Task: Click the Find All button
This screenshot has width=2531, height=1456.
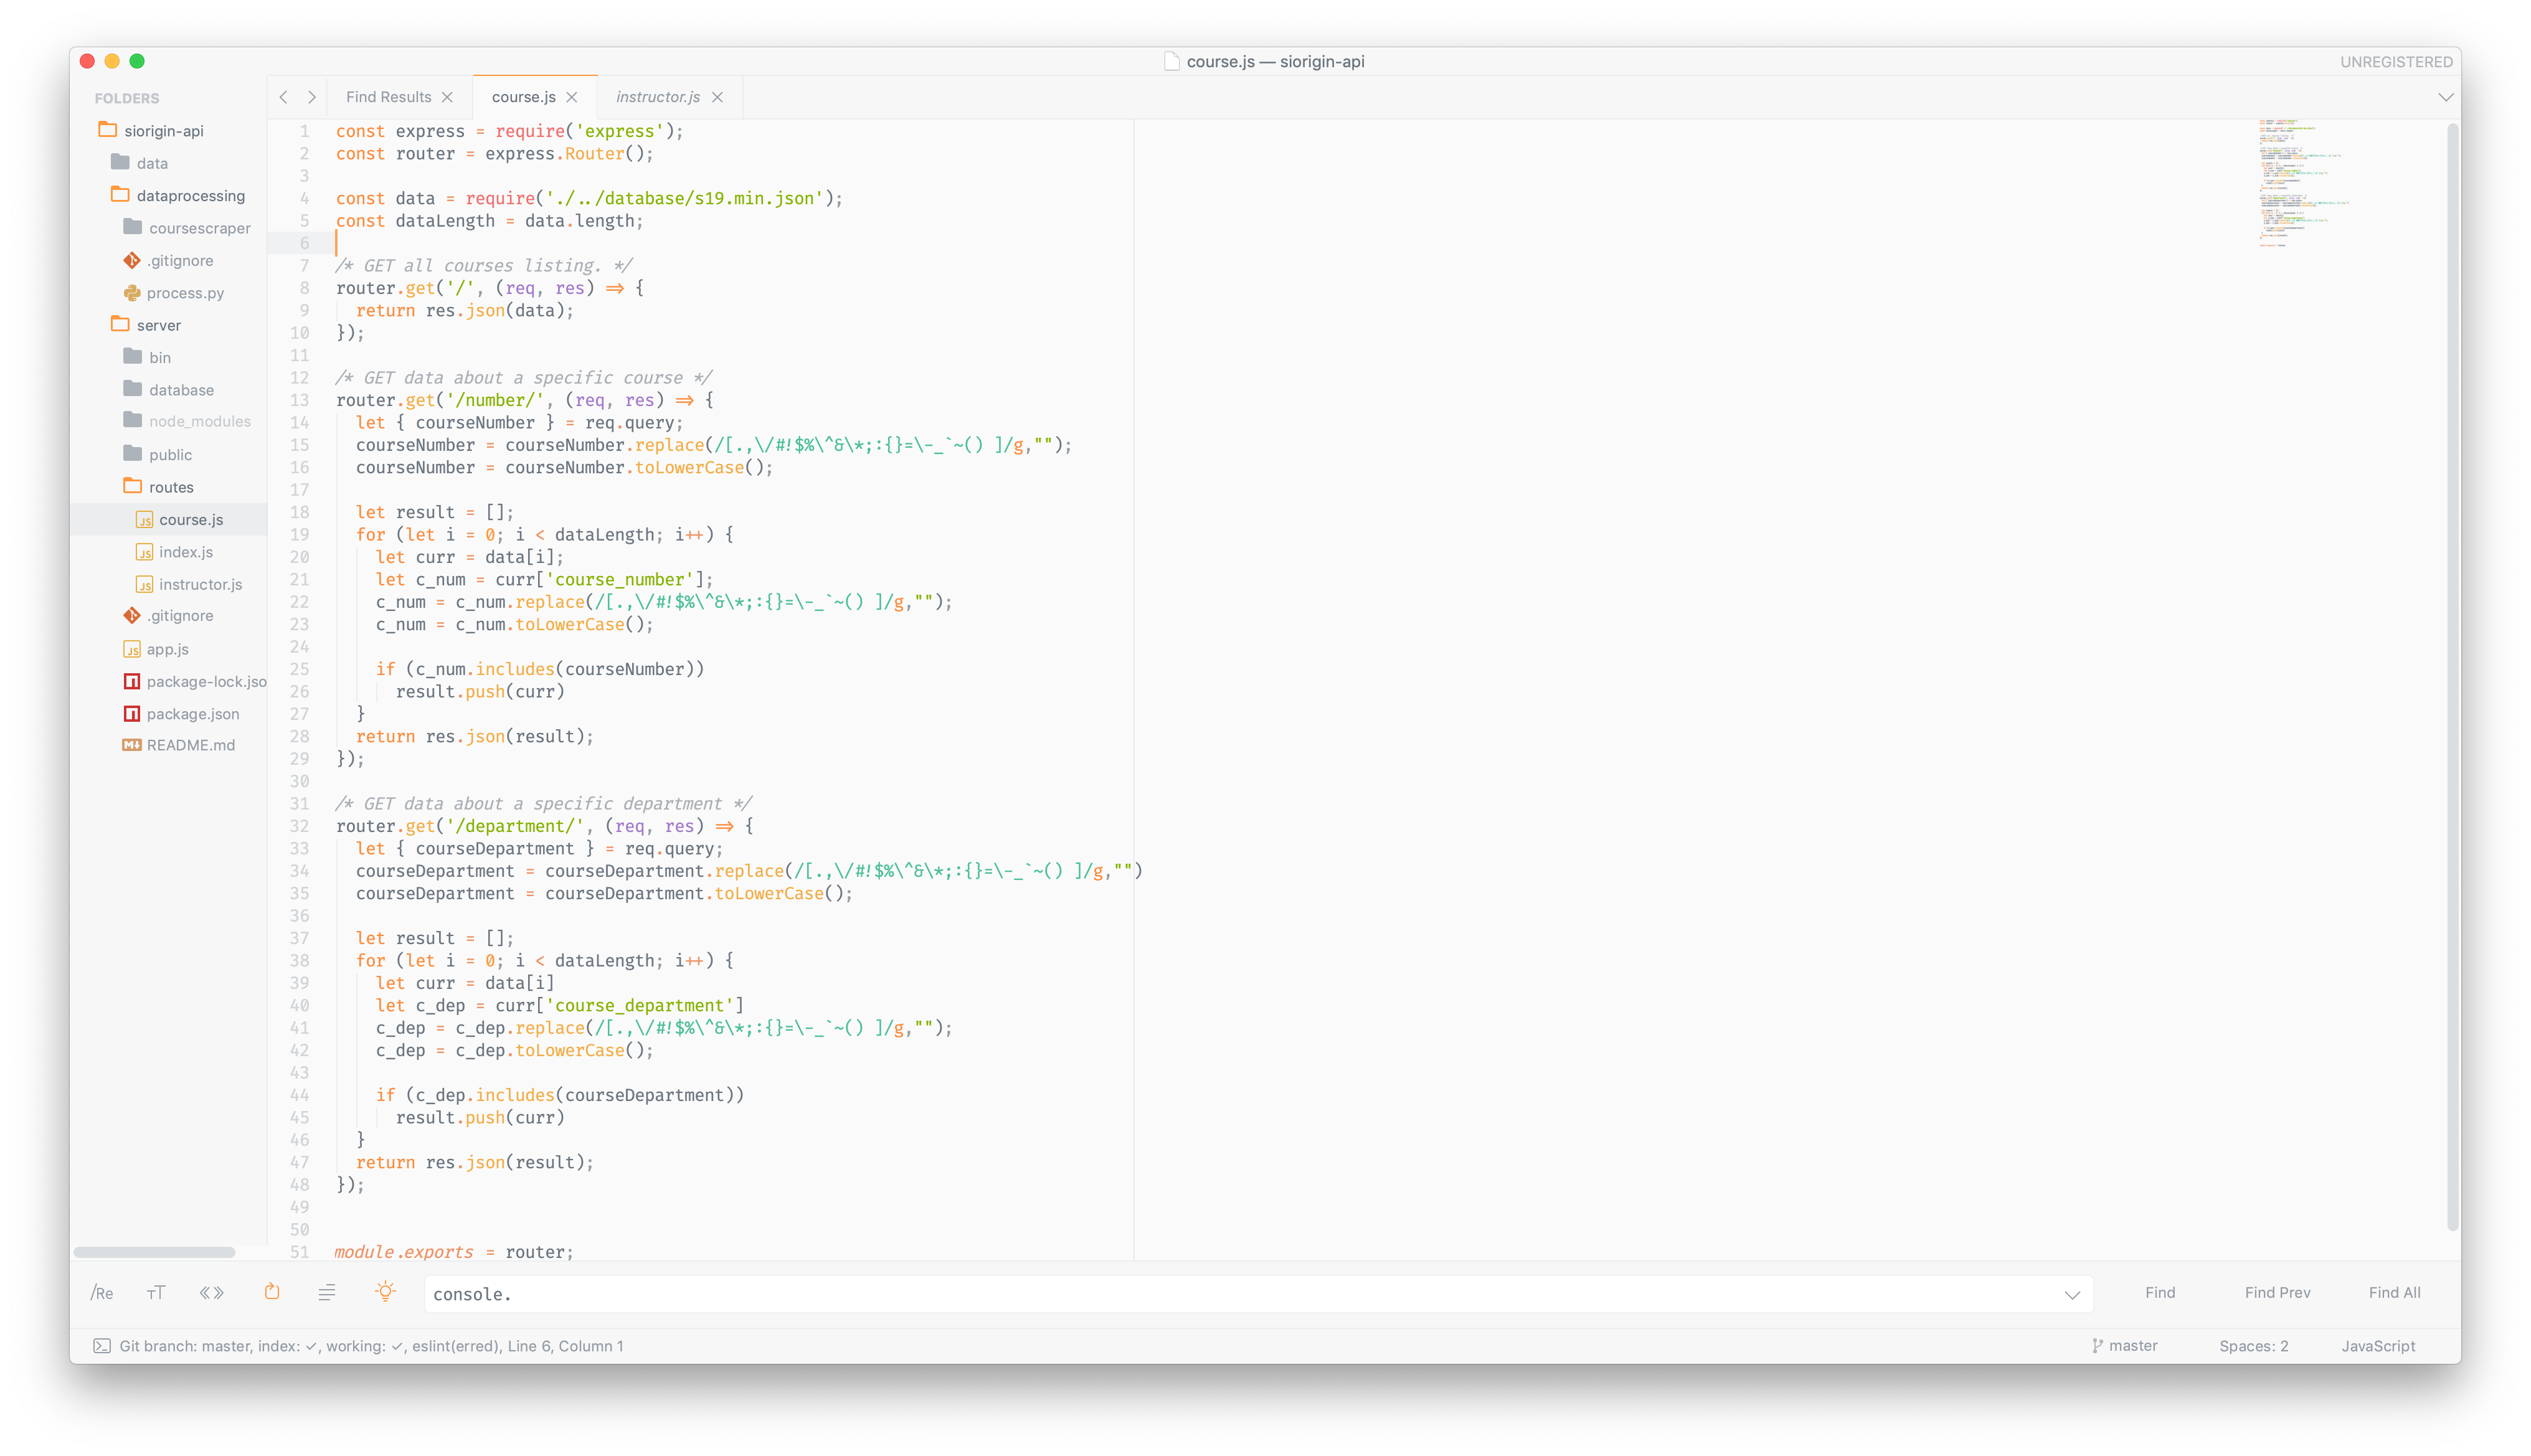Action: coord(2394,1293)
